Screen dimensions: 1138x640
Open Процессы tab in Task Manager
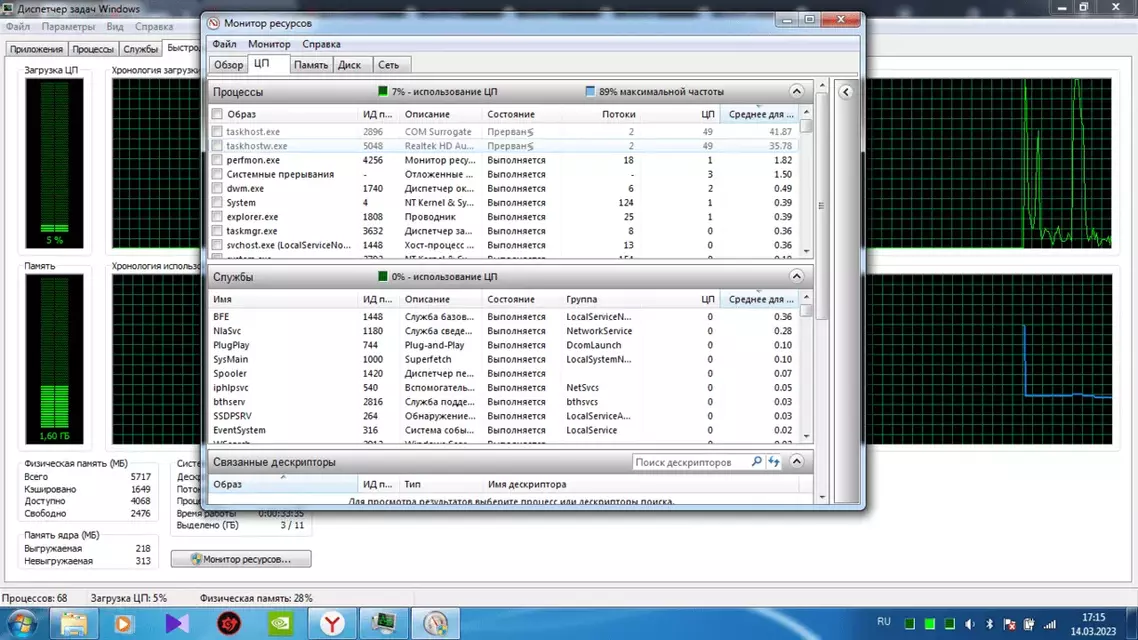pyautogui.click(x=93, y=49)
